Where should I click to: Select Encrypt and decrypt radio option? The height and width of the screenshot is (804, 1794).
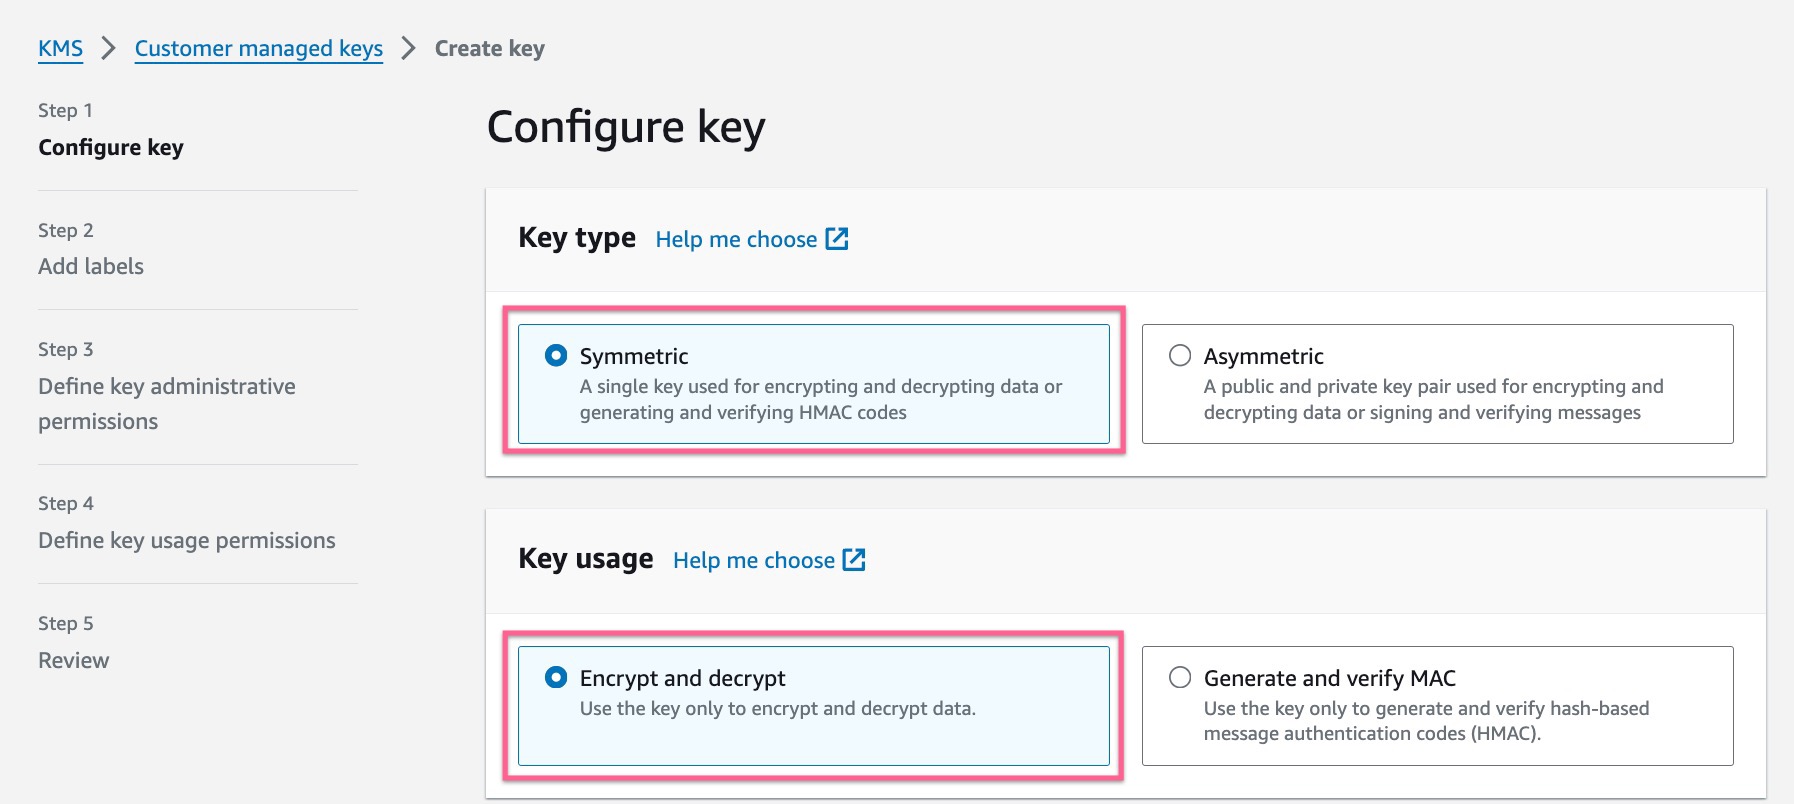tap(556, 677)
